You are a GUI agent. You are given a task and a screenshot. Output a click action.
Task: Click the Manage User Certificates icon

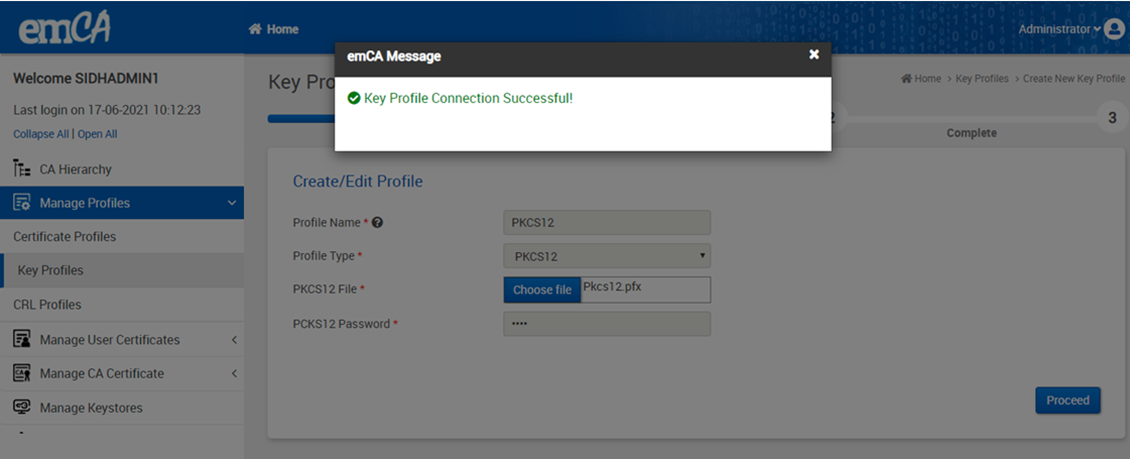click(x=21, y=340)
